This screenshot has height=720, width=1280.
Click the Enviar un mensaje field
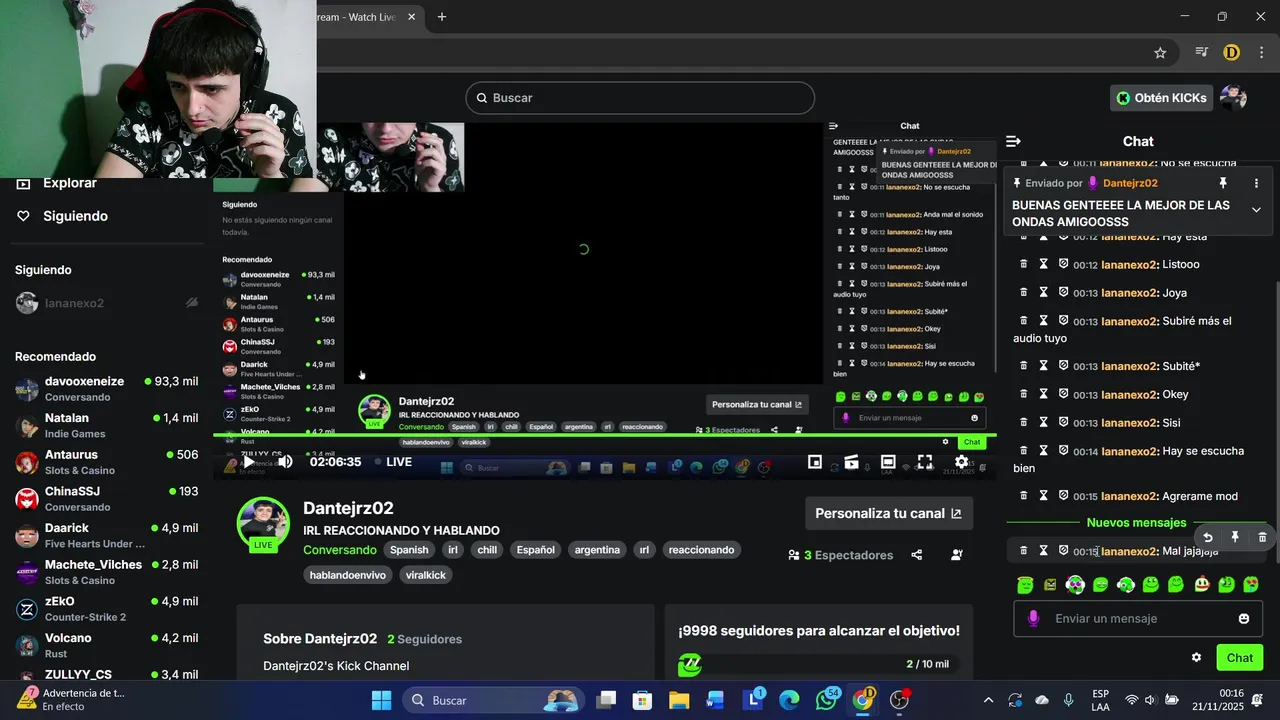tap(1137, 619)
